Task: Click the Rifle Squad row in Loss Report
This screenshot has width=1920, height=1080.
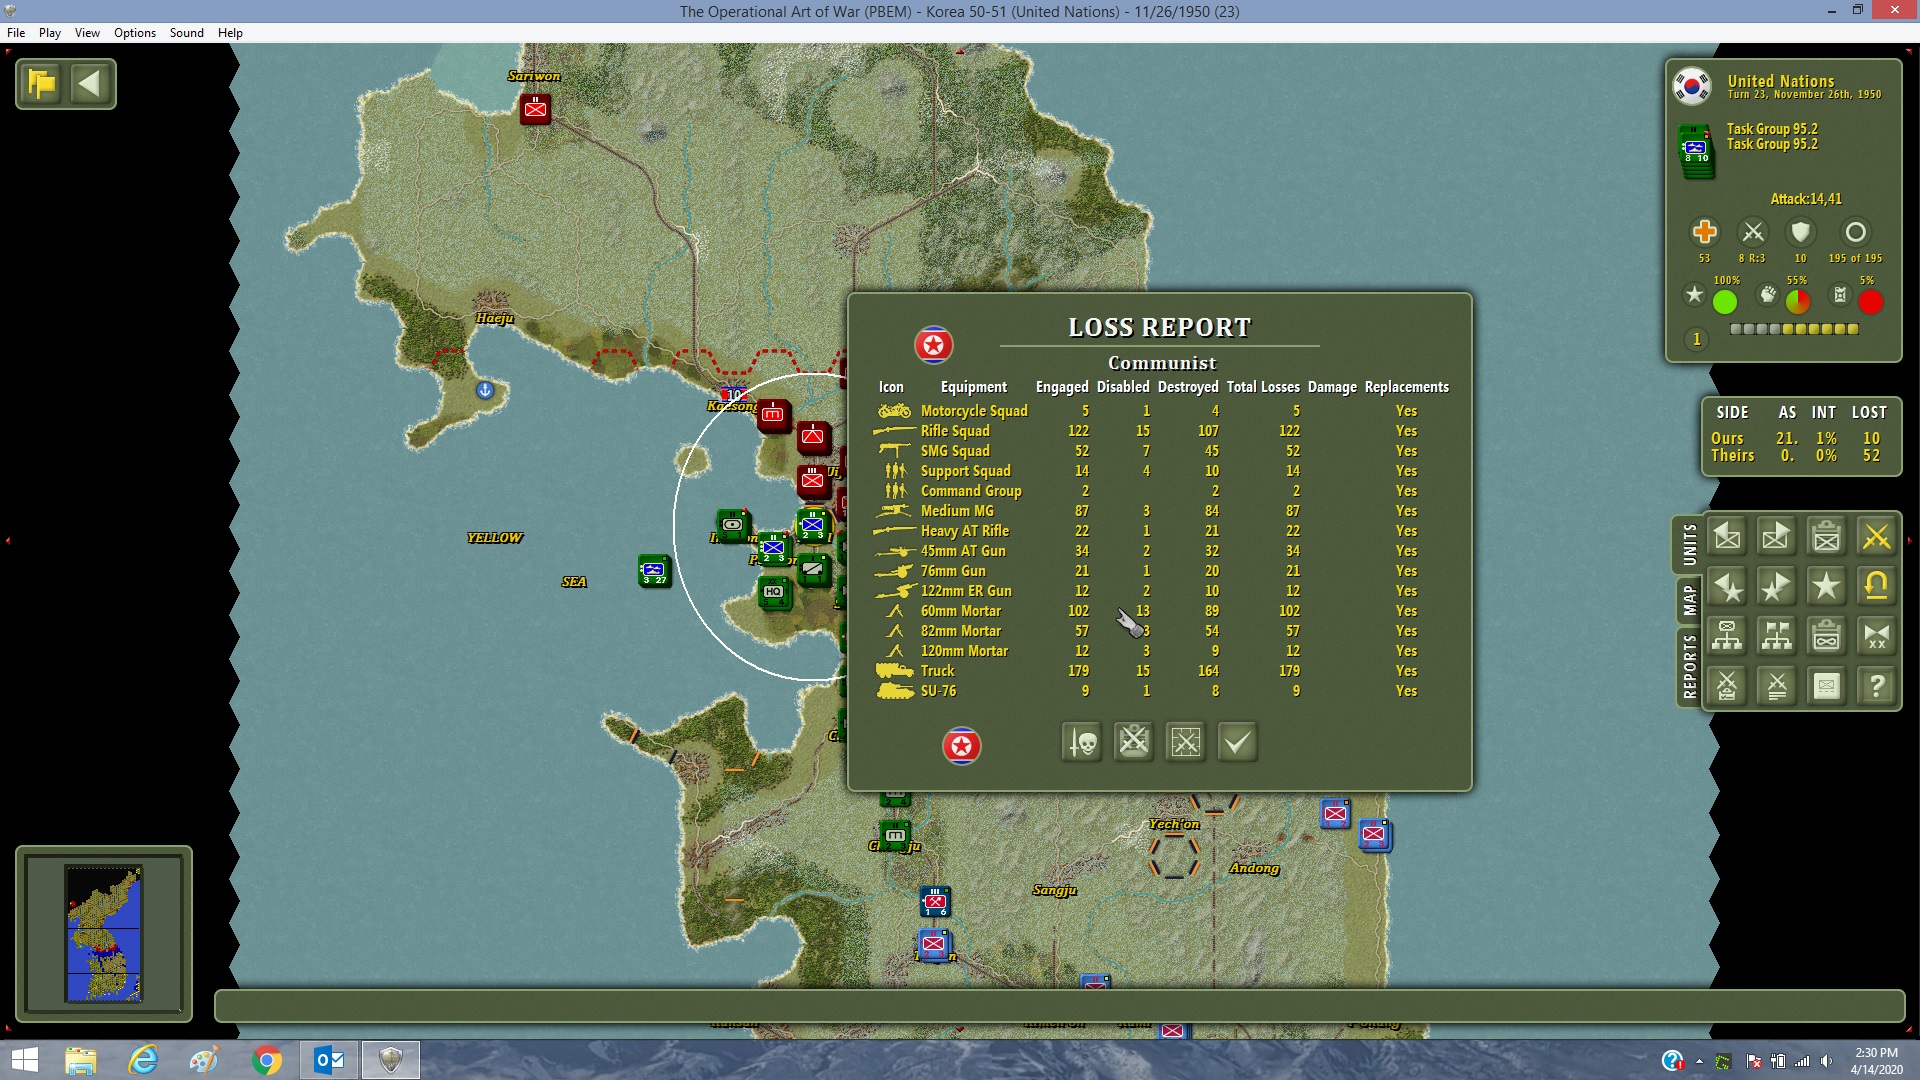Action: [x=1161, y=431]
